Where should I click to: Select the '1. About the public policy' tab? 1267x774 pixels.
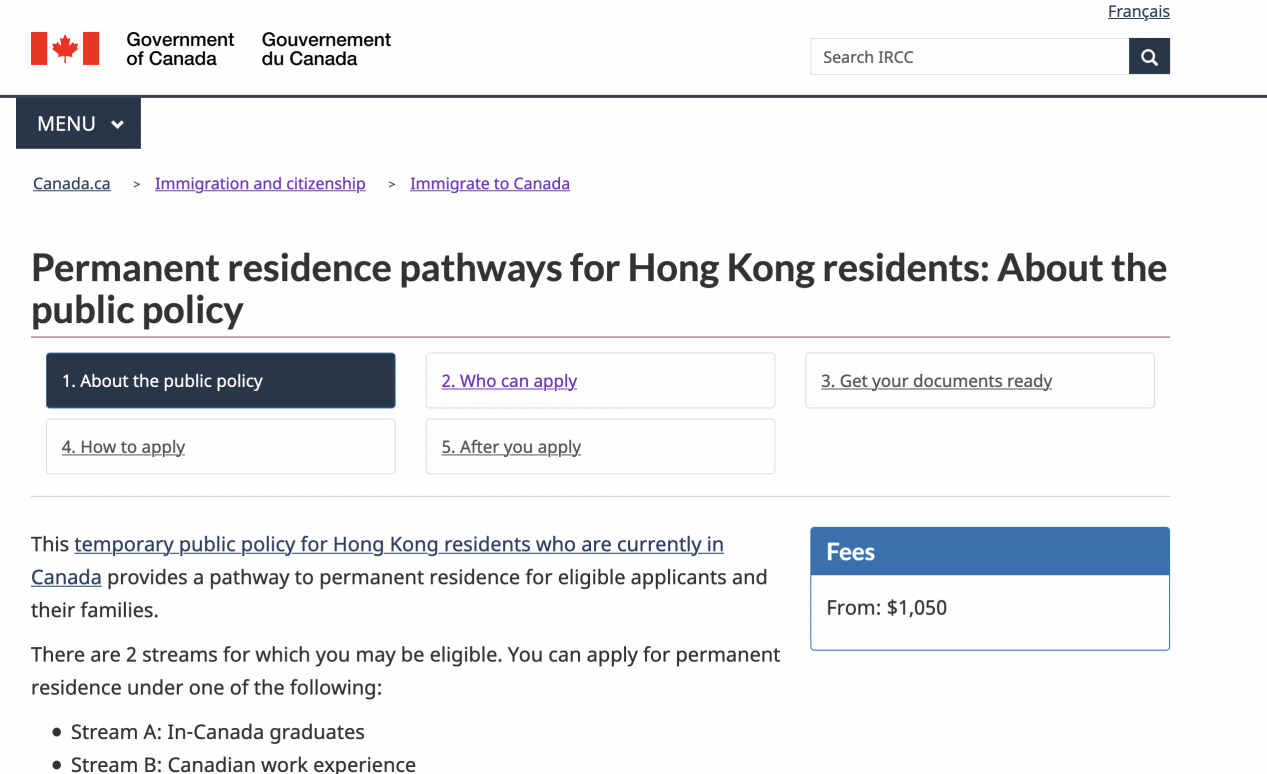[x=220, y=381]
